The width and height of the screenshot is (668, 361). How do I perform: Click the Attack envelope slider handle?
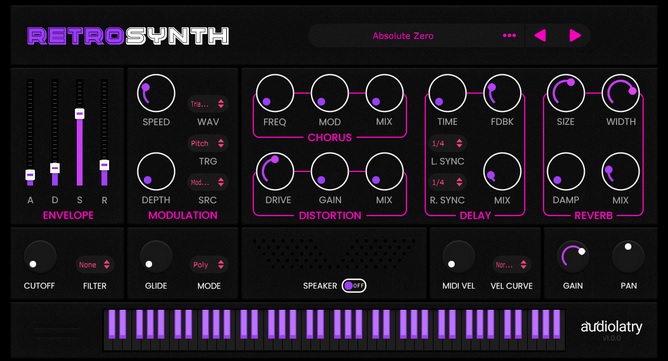(x=30, y=175)
